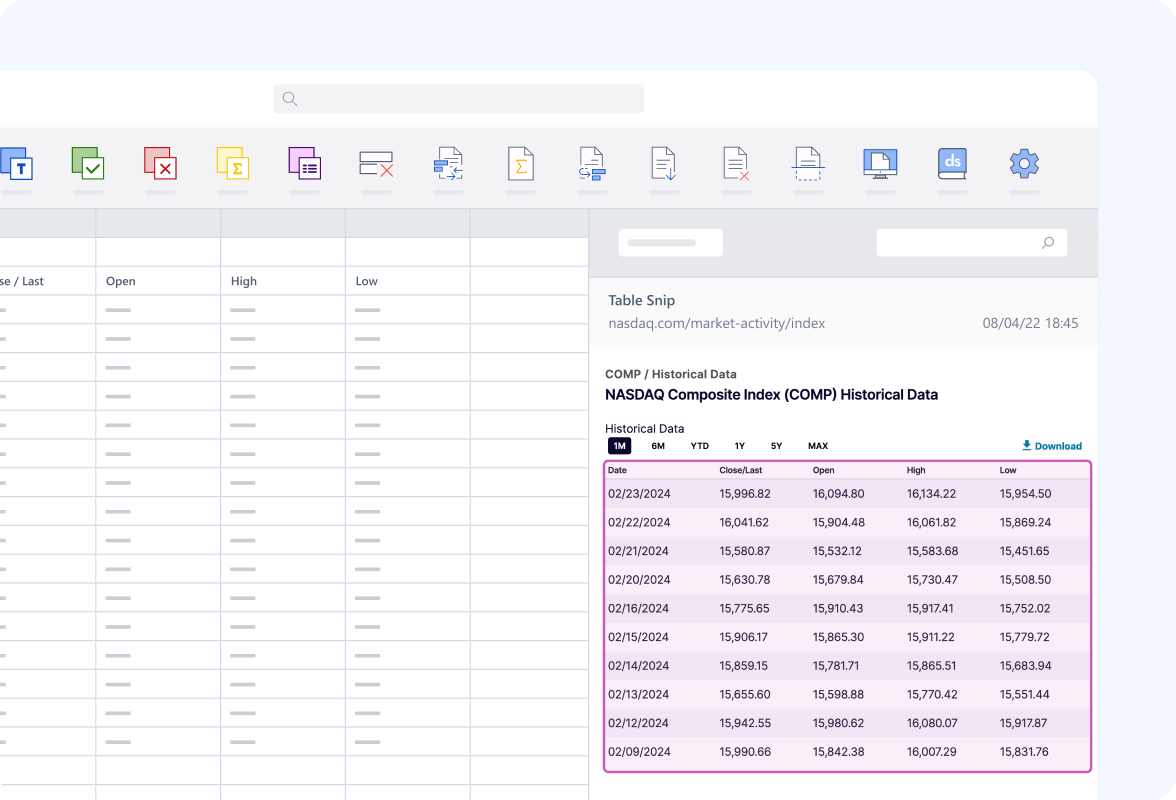Switch to the 6M time range
Screen dimensions: 1176x800
click(658, 446)
